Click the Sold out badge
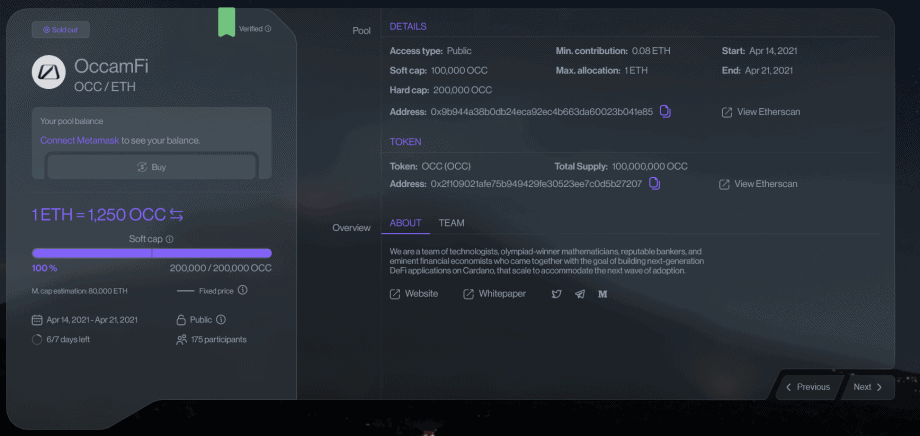The image size is (920, 436). (60, 29)
